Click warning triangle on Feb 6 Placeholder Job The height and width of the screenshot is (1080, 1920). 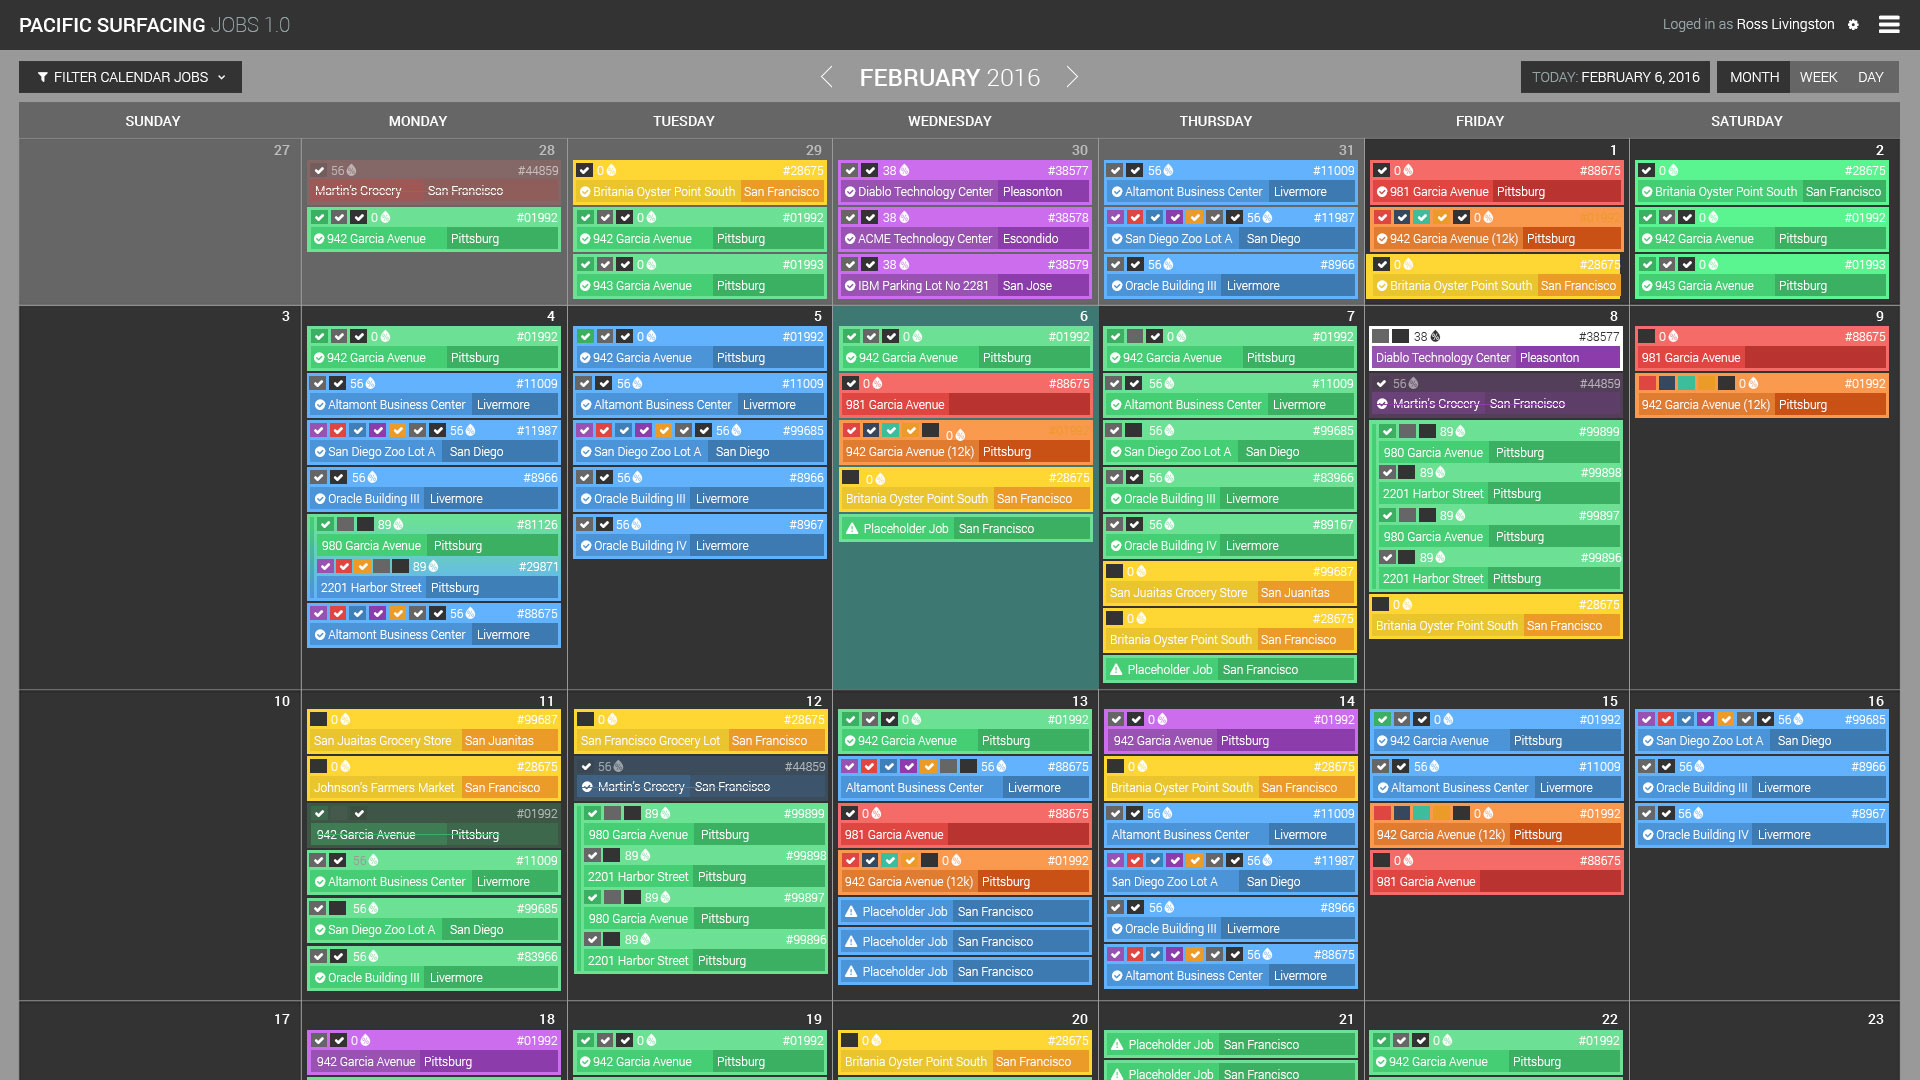point(852,529)
